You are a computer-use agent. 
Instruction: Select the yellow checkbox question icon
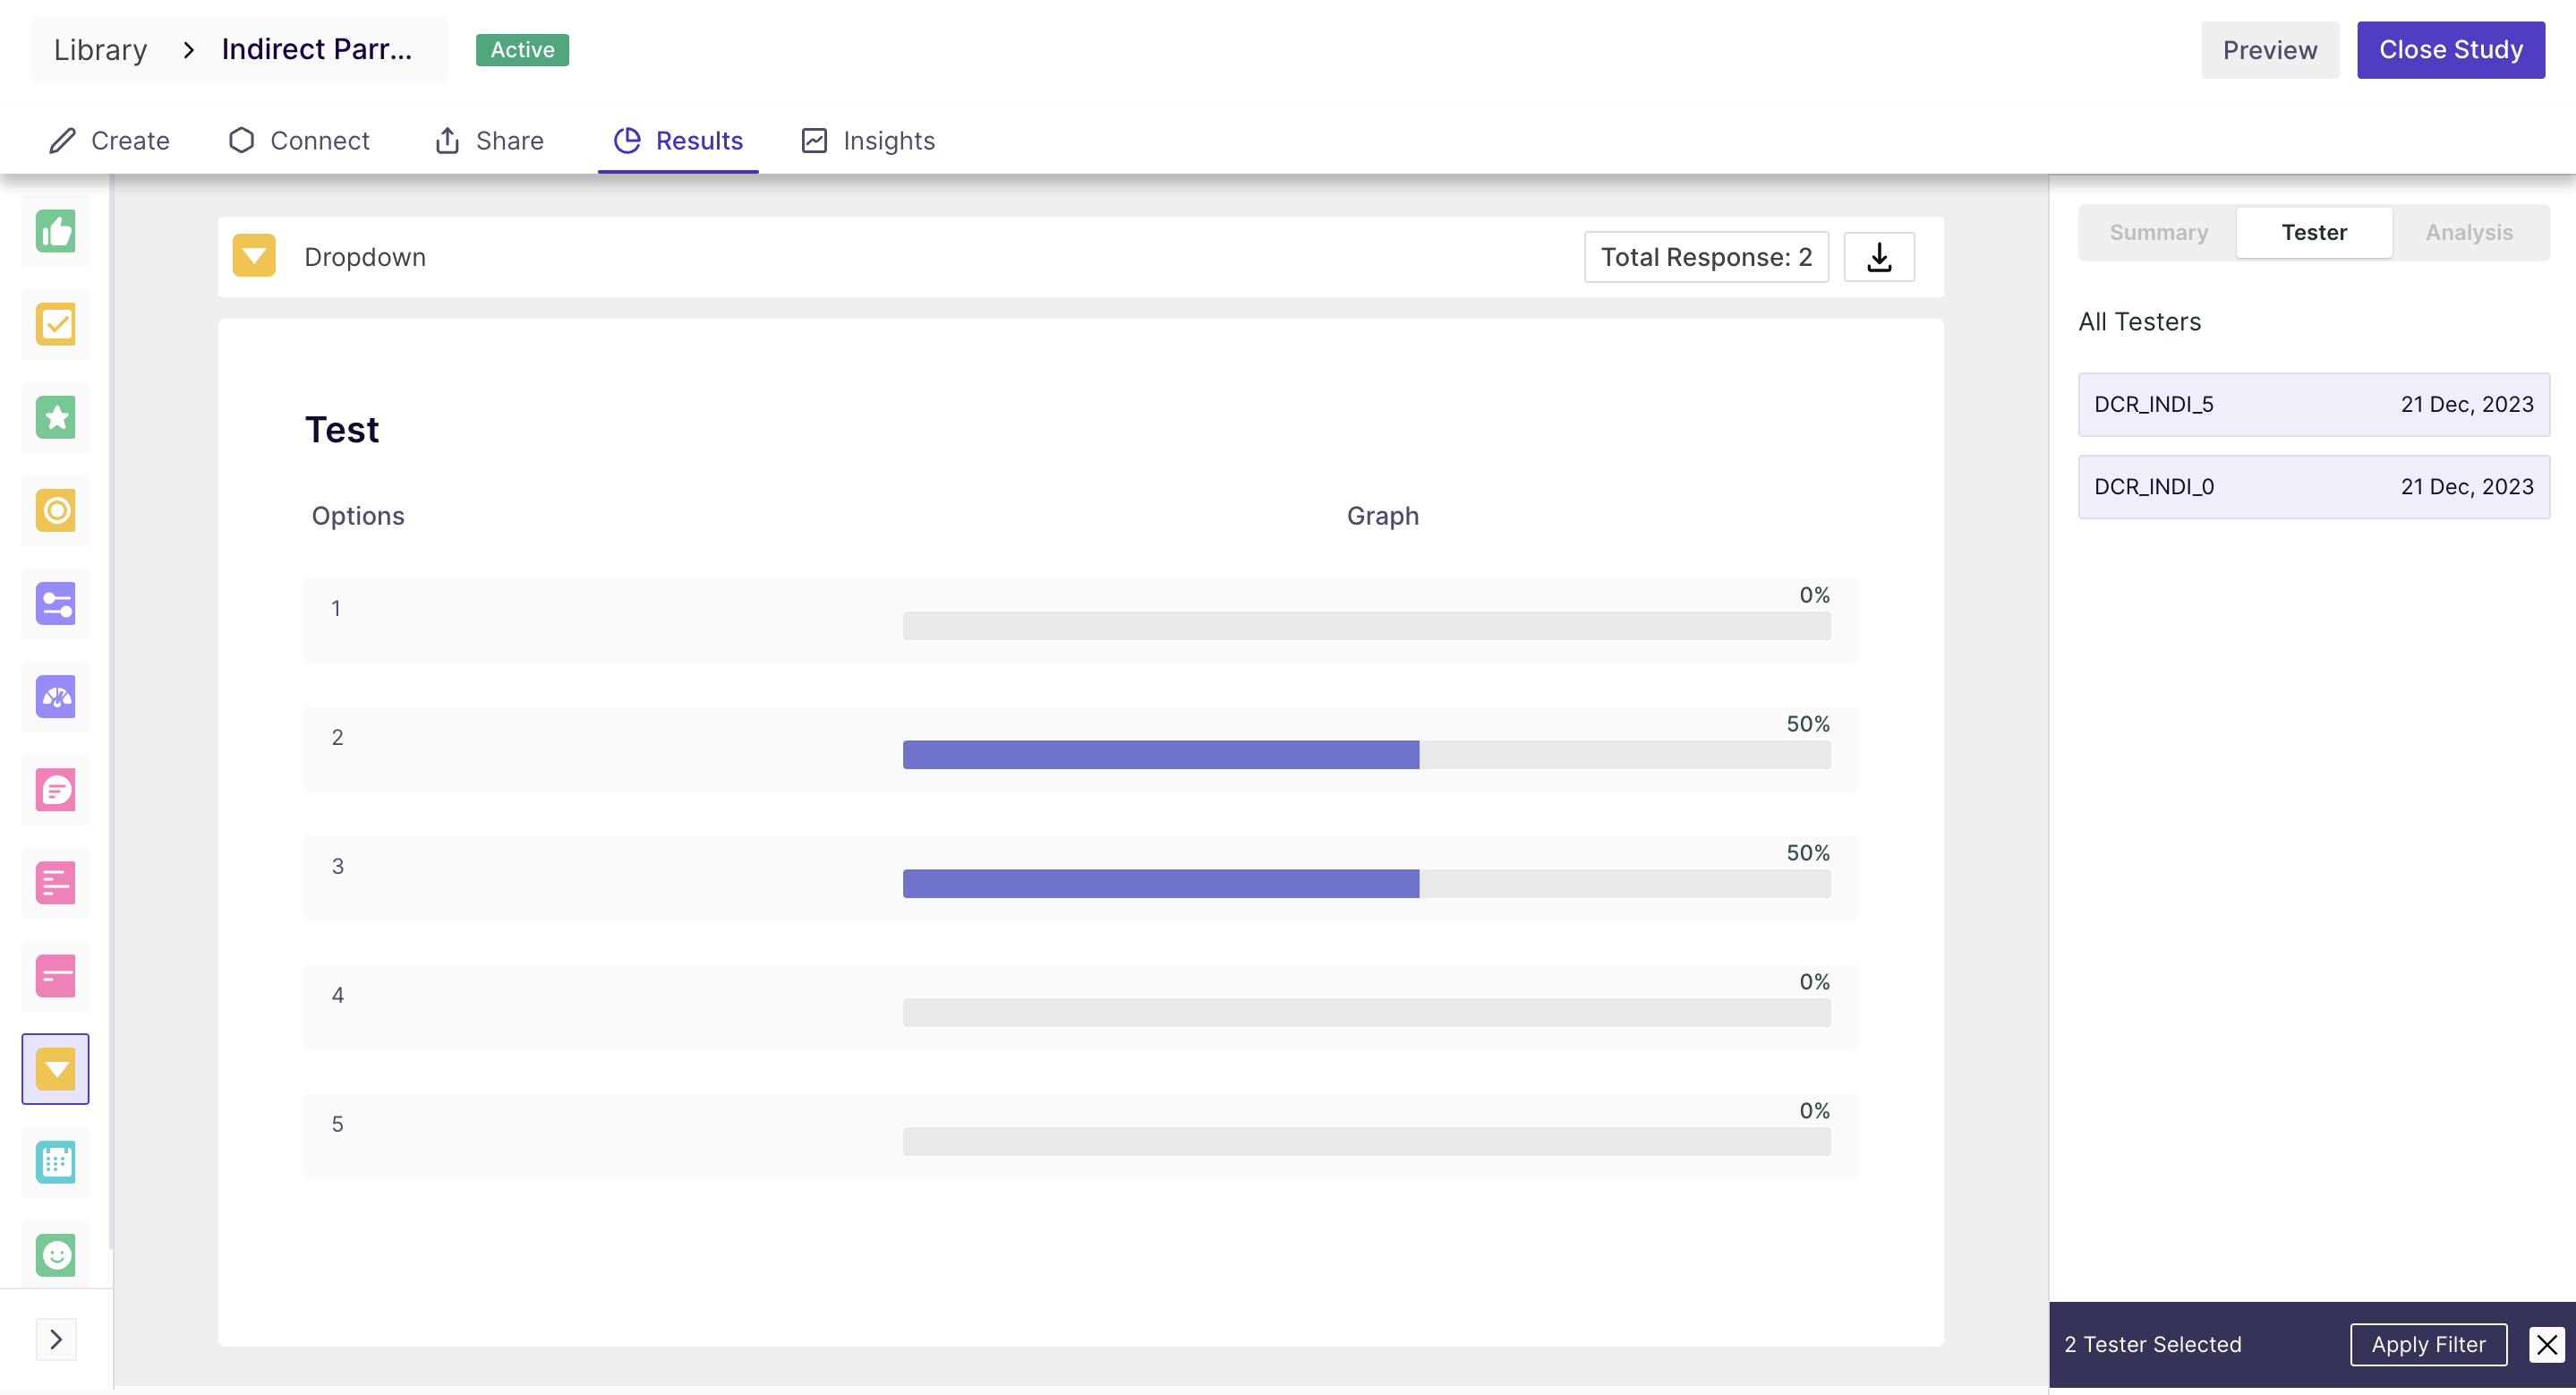[56, 325]
